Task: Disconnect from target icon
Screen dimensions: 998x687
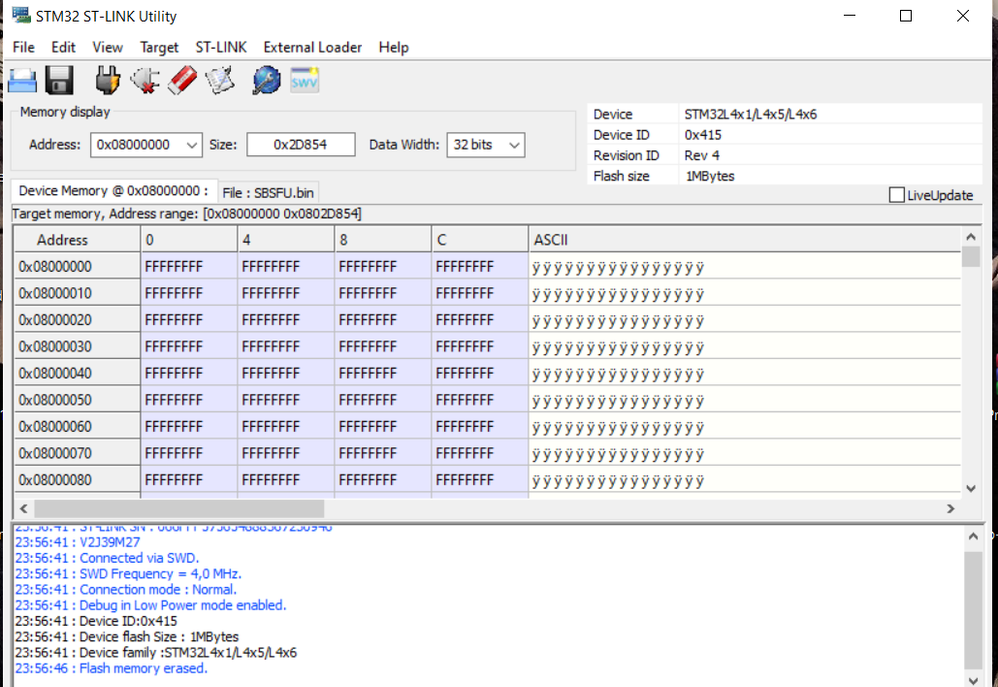Action: 145,81
